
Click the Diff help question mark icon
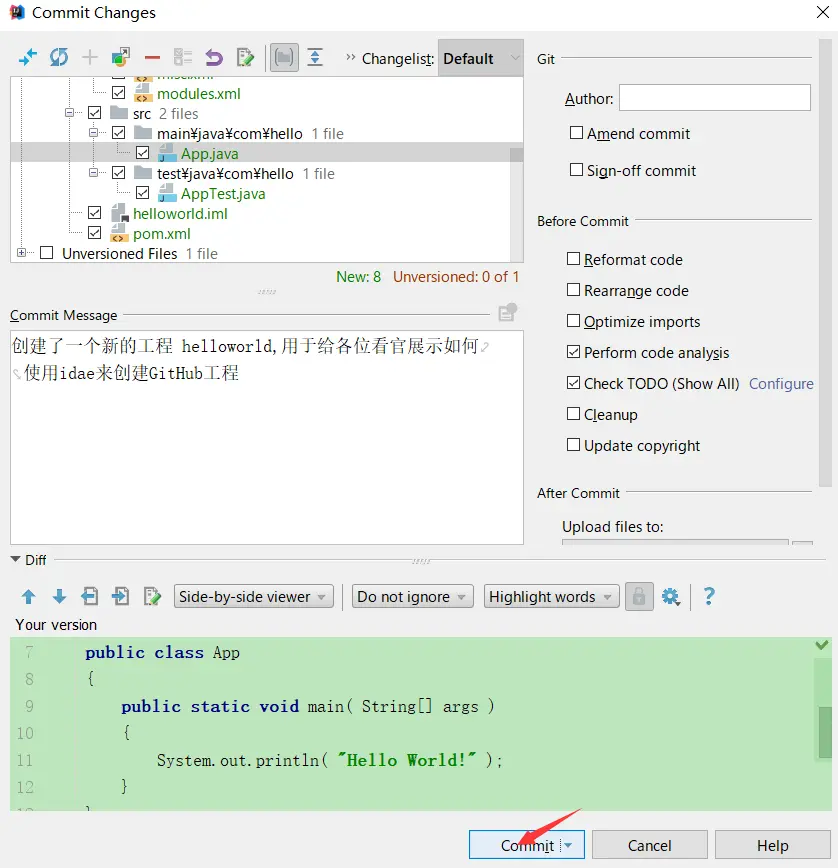click(709, 597)
